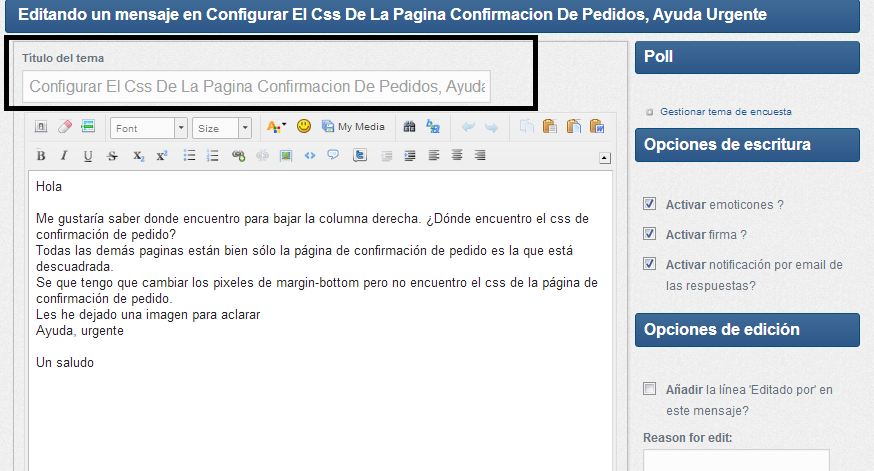Click 'Les he dejado una imagen para aclarar'
The image size is (874, 471).
[x=148, y=315]
